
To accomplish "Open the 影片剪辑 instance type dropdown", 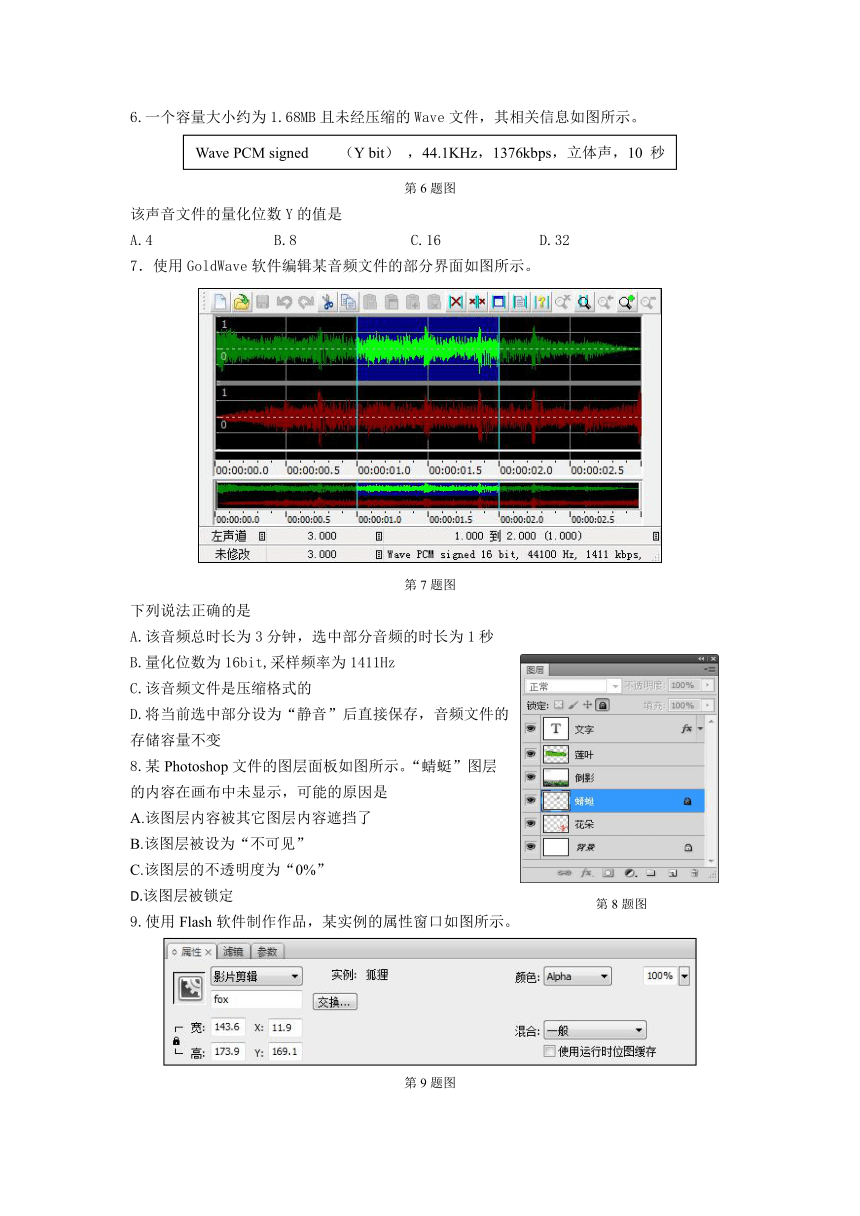I will (256, 976).
